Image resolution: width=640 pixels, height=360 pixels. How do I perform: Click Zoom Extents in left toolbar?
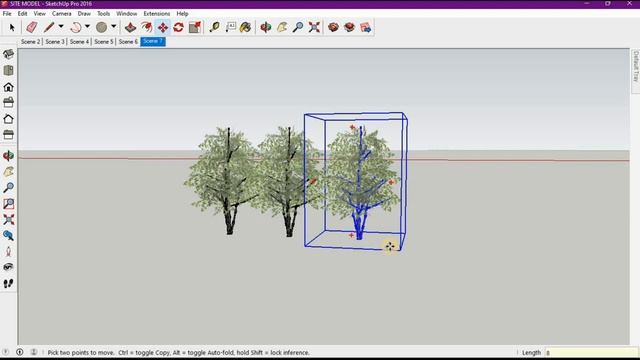8,220
